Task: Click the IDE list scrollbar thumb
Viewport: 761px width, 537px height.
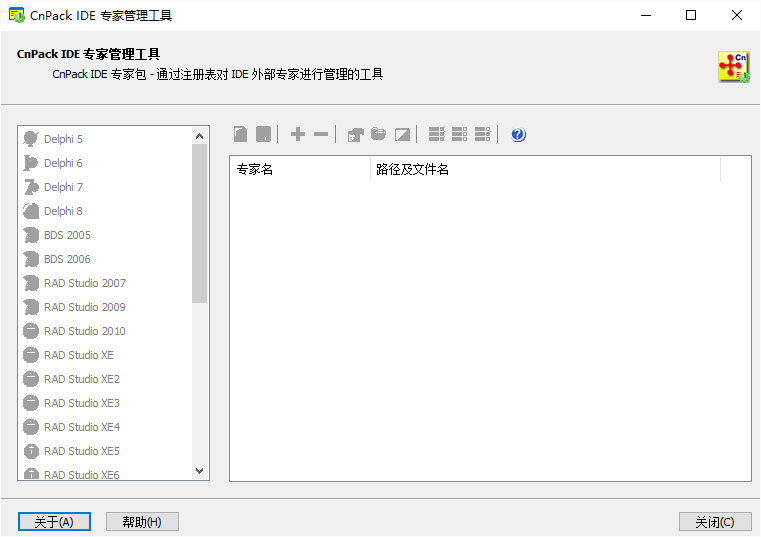Action: pyautogui.click(x=199, y=223)
